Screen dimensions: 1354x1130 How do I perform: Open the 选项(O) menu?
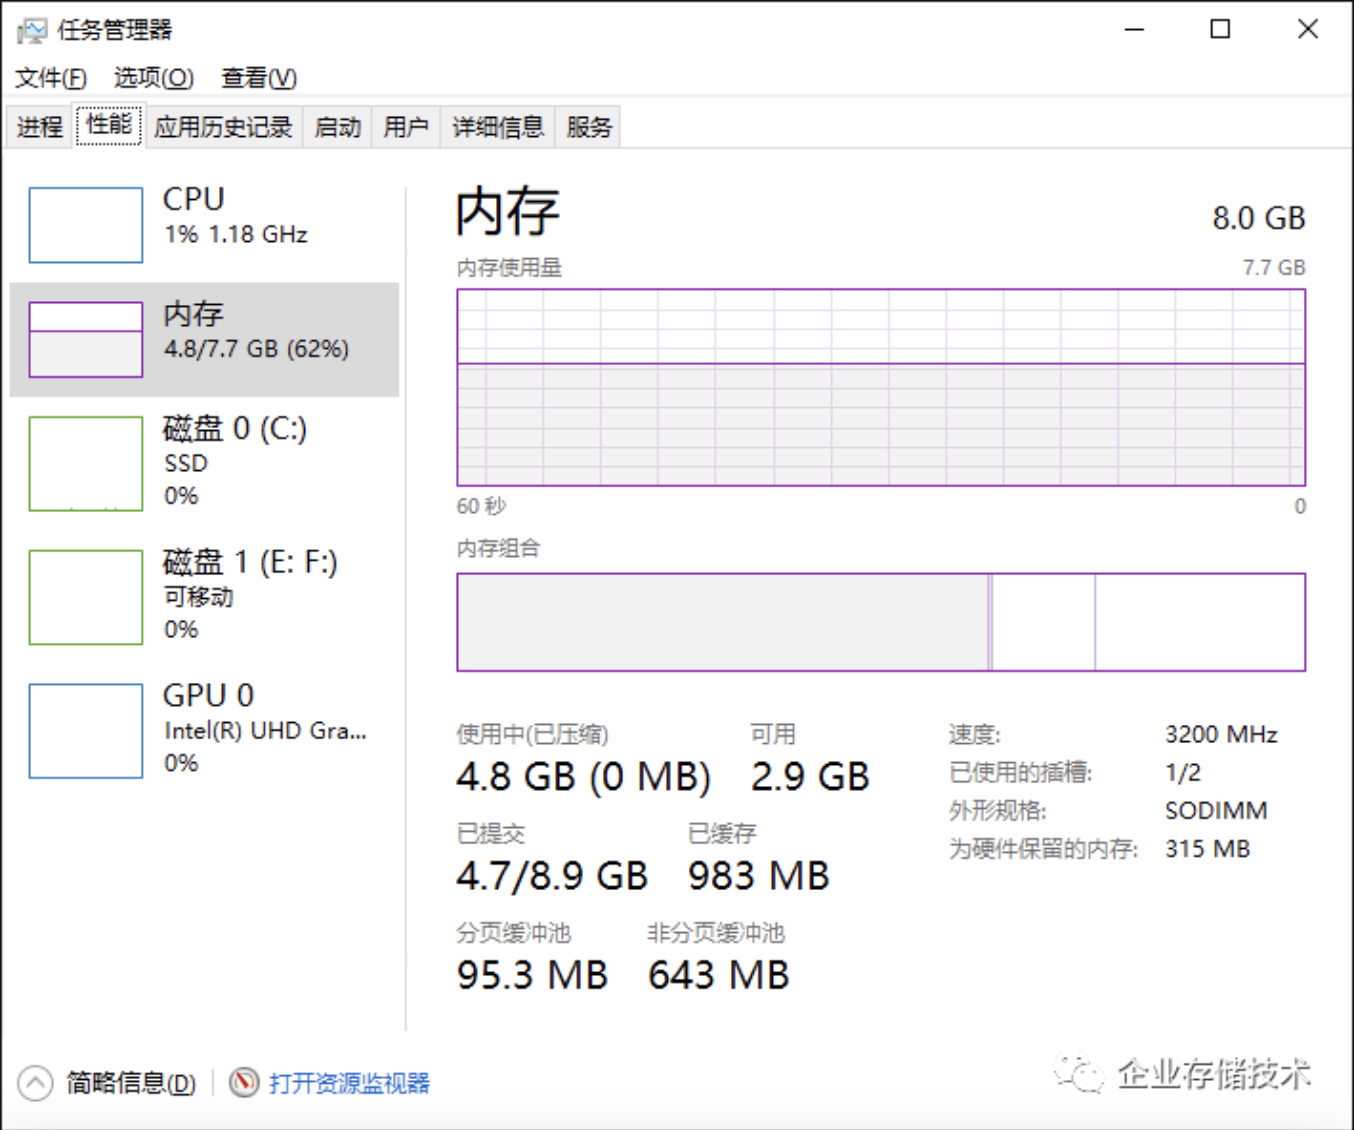[153, 78]
